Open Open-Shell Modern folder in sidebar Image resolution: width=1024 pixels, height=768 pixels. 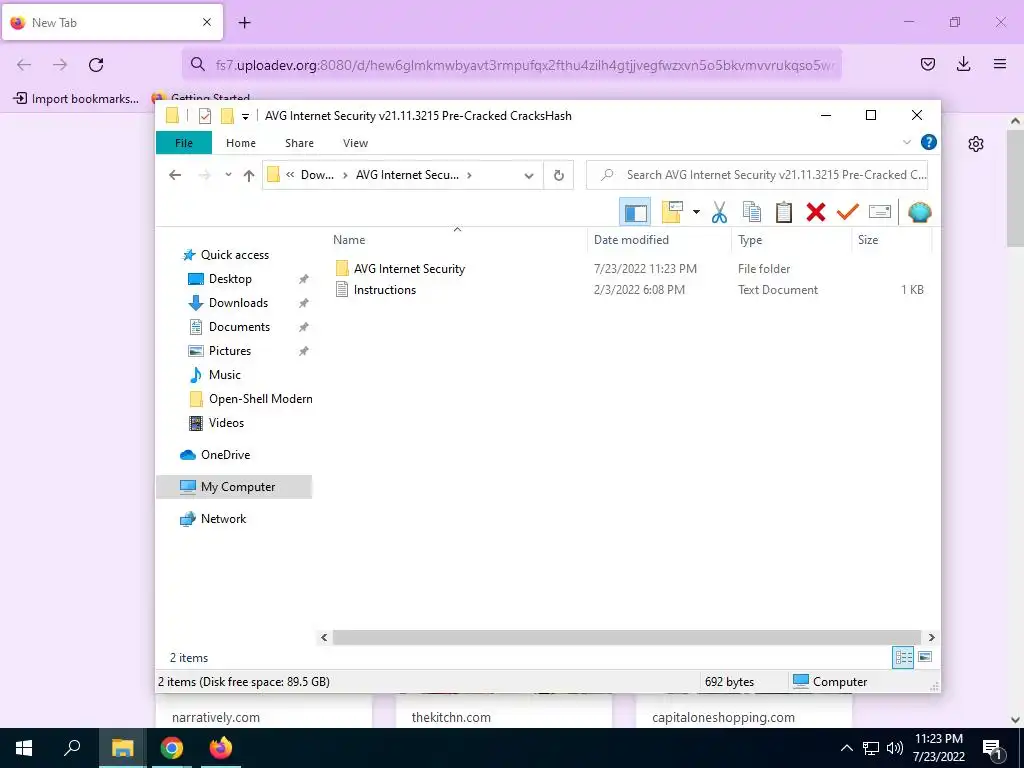point(261,399)
